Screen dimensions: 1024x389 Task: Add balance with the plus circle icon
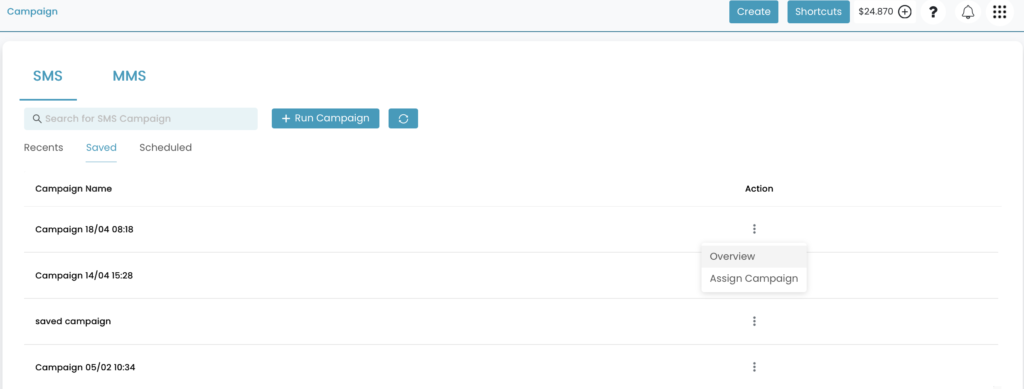pyautogui.click(x=904, y=12)
